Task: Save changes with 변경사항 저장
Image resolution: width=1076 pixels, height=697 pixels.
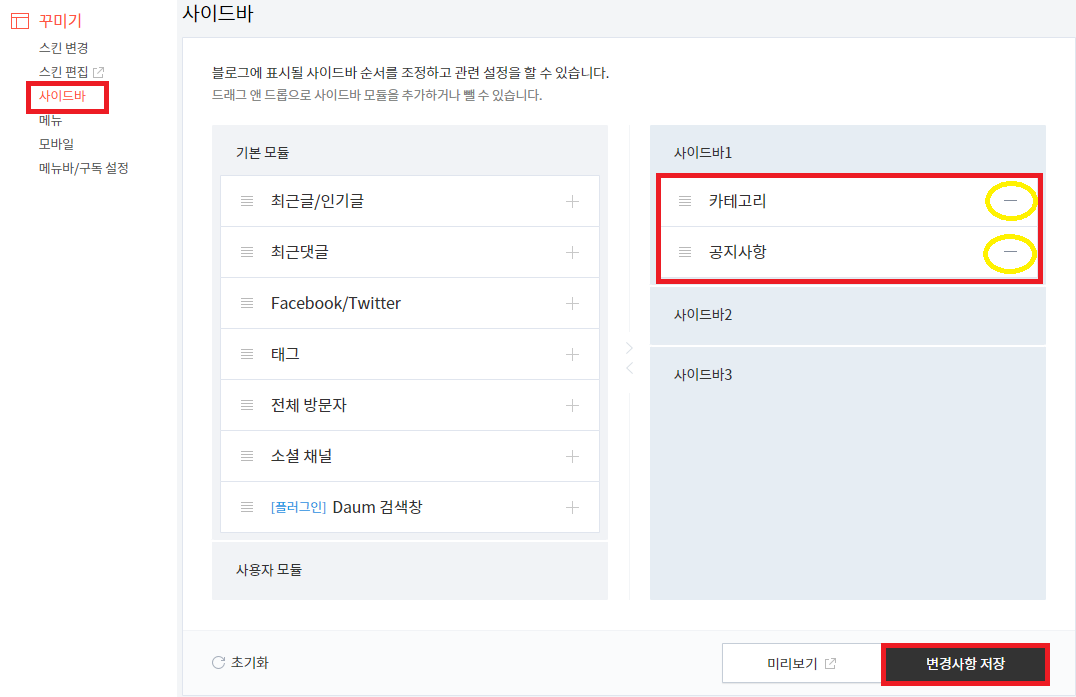Action: click(965, 663)
